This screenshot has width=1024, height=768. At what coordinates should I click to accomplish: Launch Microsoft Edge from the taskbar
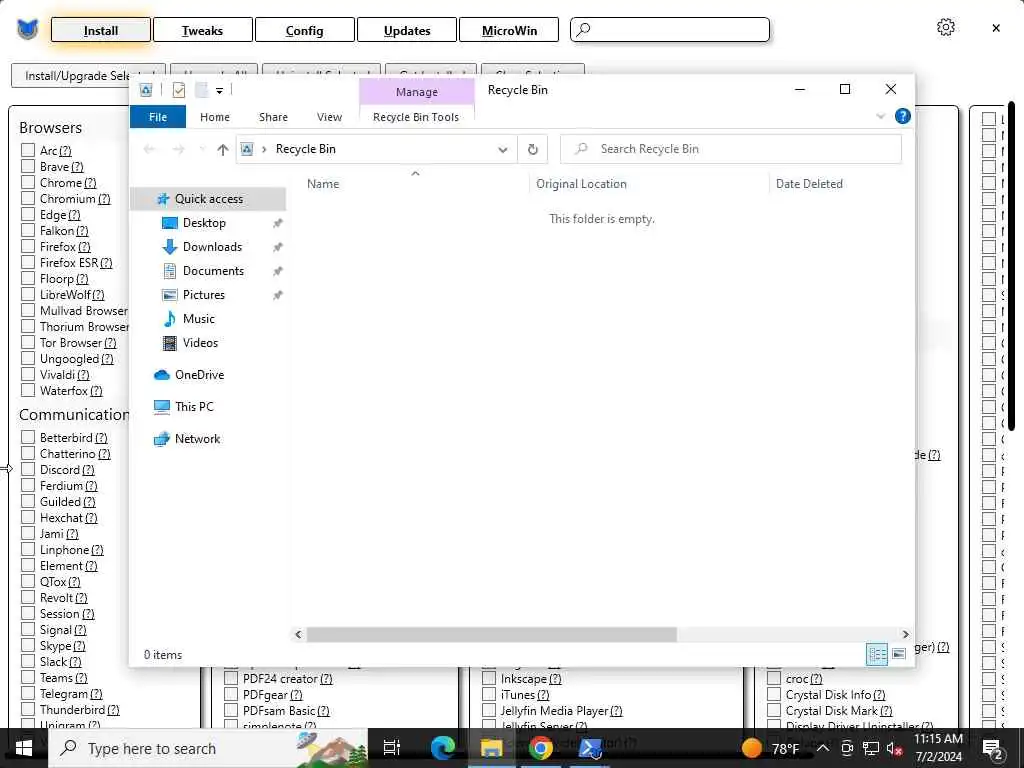442,748
